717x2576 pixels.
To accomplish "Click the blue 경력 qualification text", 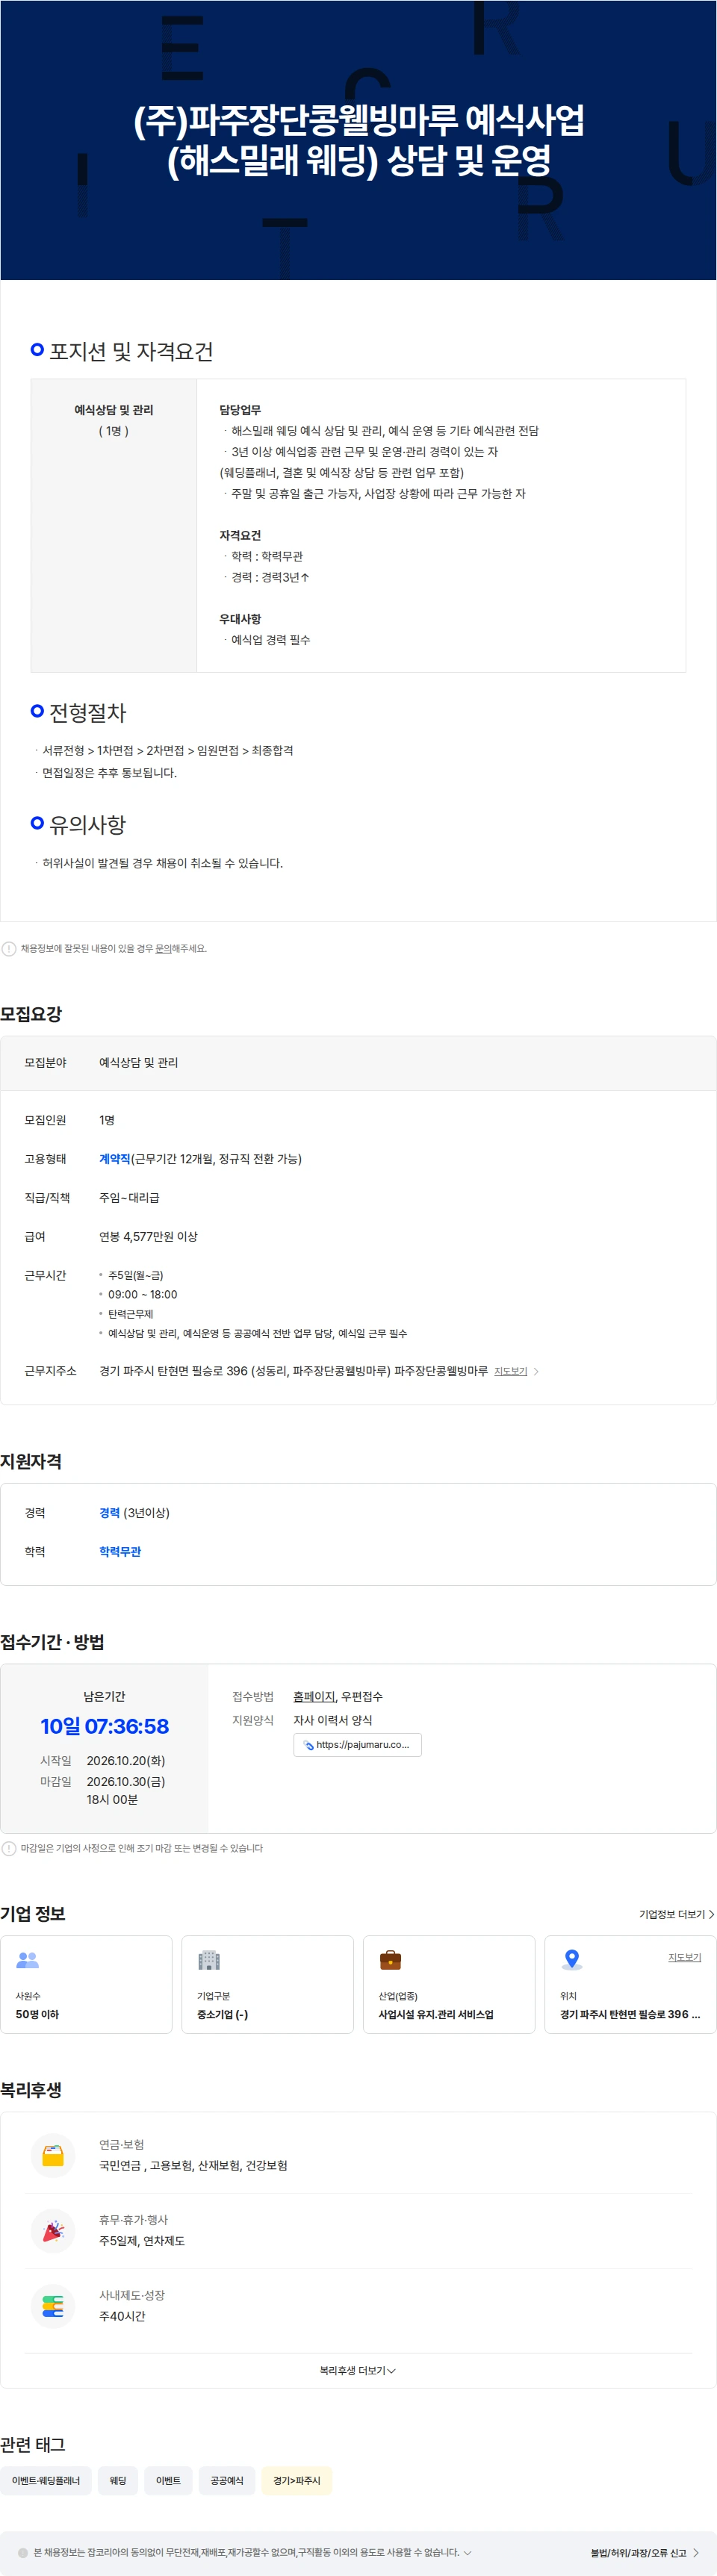I will click(109, 1513).
